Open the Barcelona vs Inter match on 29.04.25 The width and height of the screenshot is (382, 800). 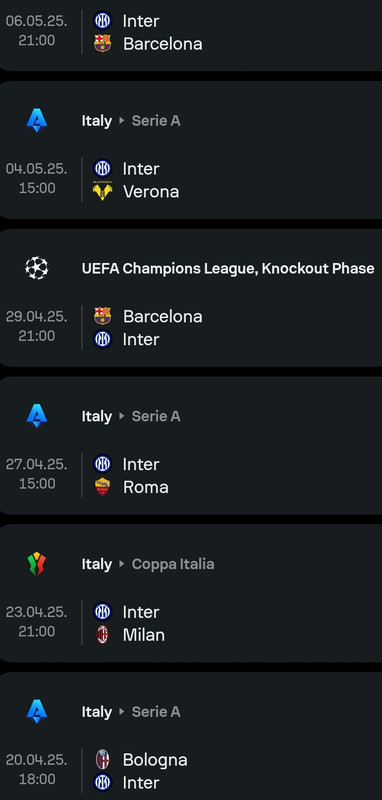pyautogui.click(x=191, y=328)
